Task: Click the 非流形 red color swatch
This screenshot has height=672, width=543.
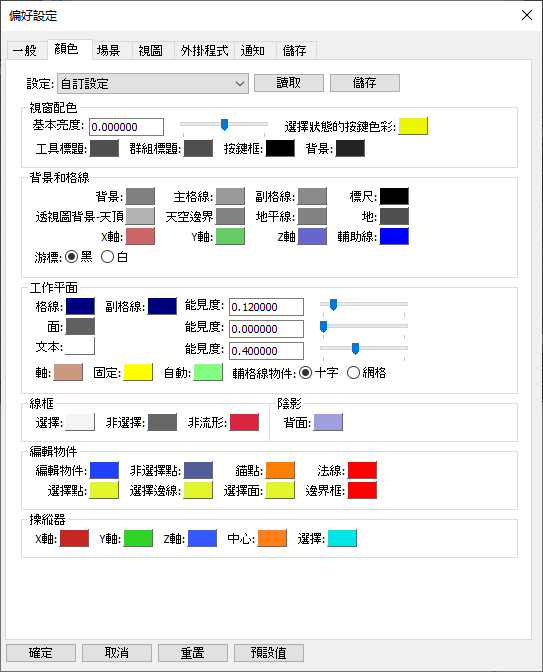Action: (x=244, y=422)
